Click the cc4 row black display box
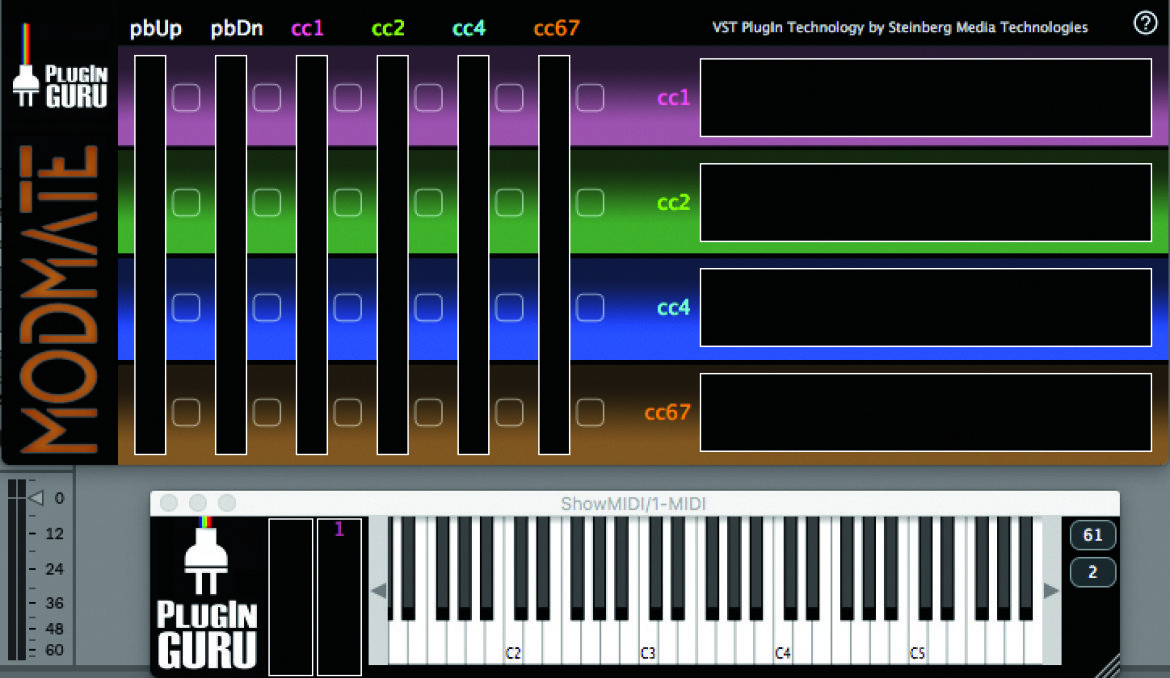 925,307
